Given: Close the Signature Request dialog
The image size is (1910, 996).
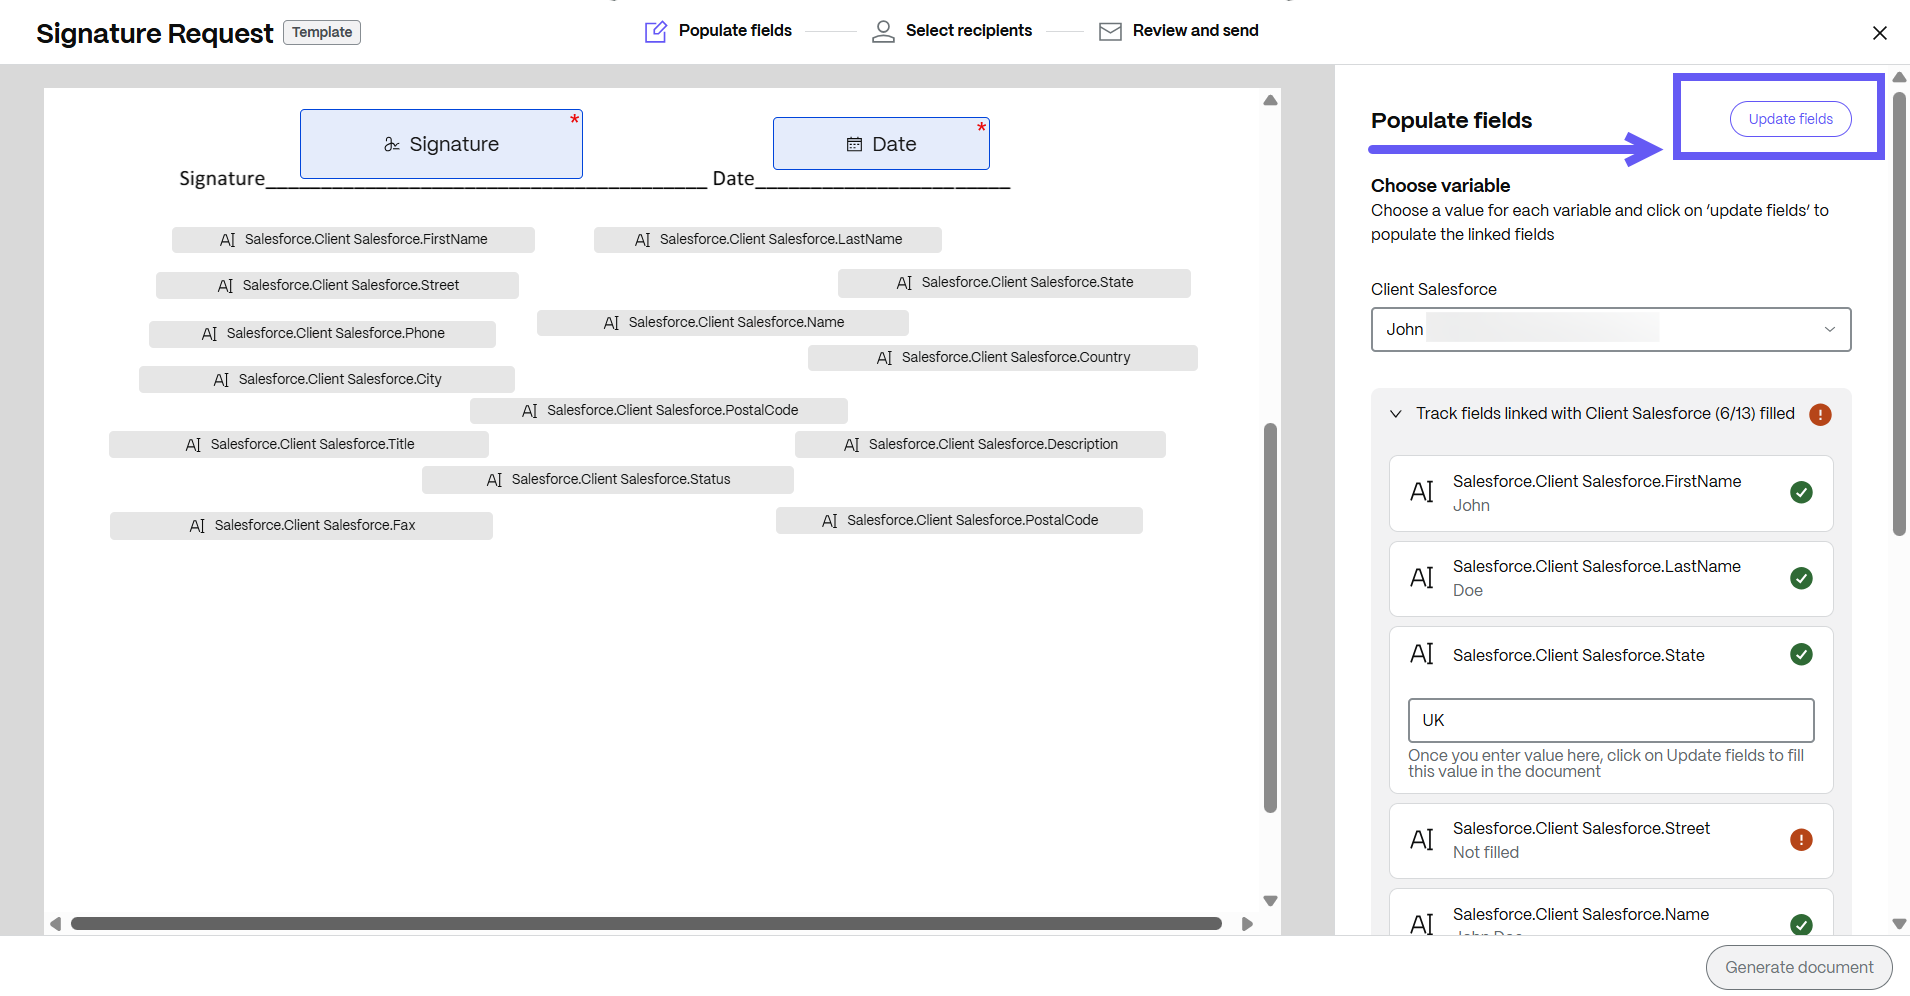Looking at the screenshot, I should pyautogui.click(x=1879, y=33).
